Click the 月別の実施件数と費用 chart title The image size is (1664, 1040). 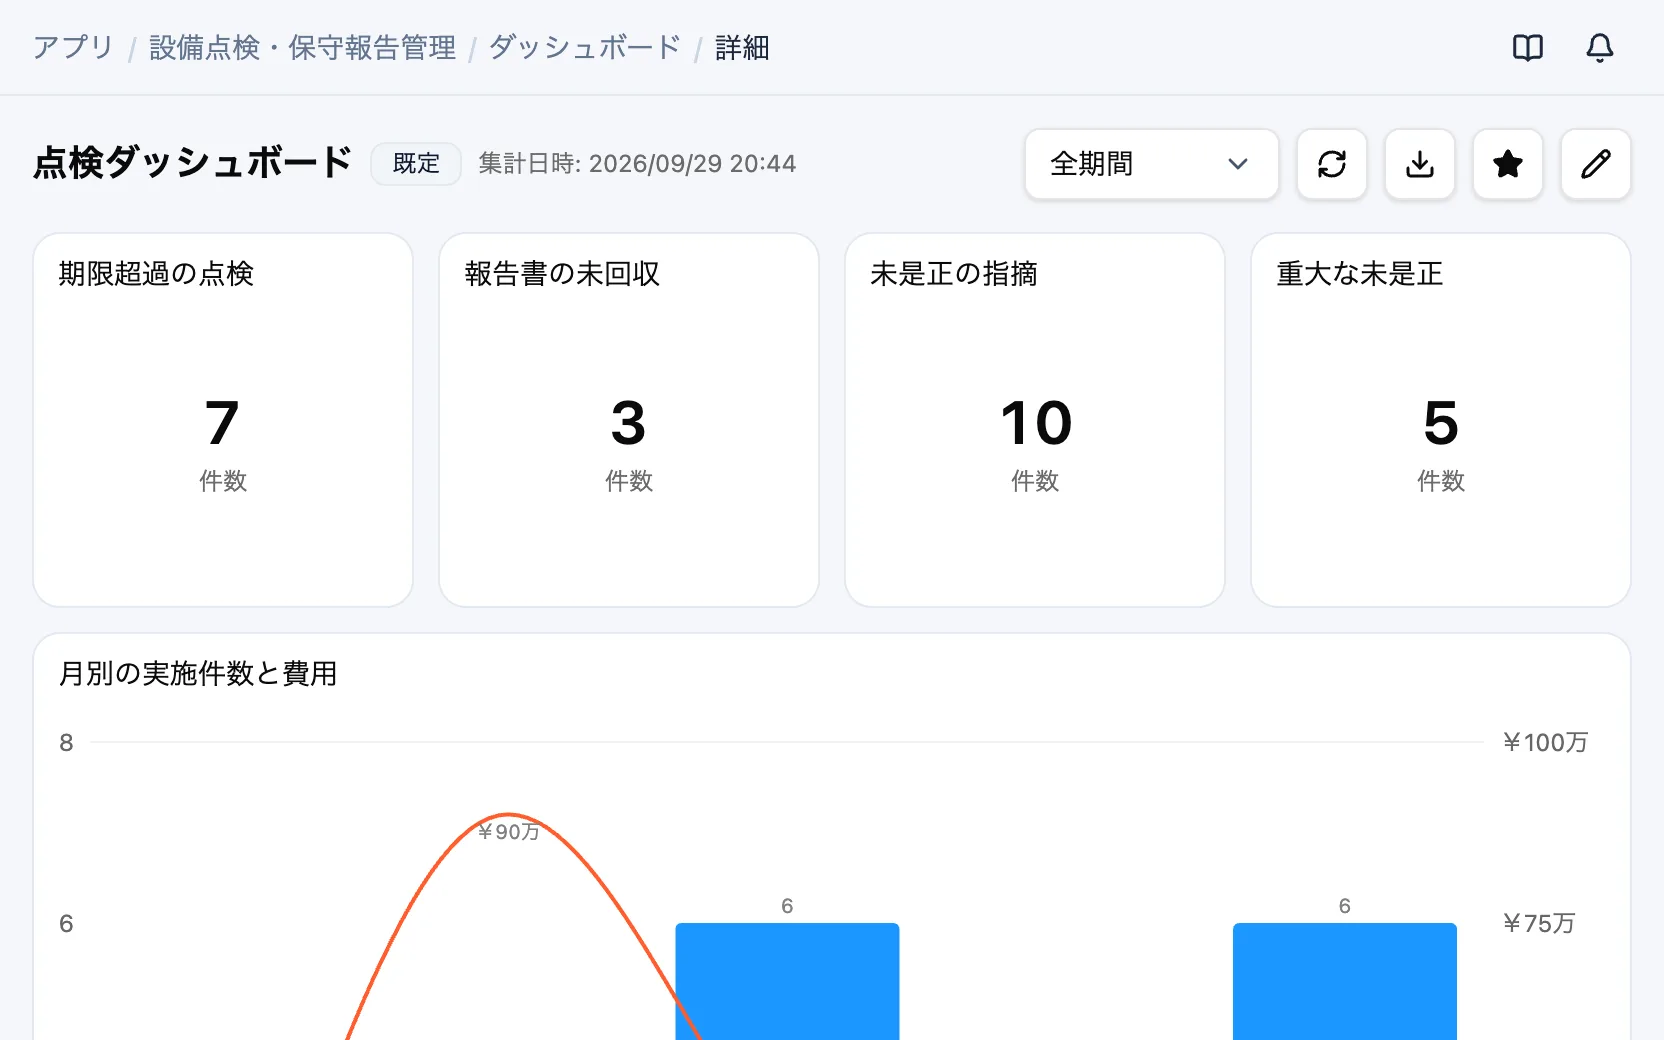[x=198, y=674]
